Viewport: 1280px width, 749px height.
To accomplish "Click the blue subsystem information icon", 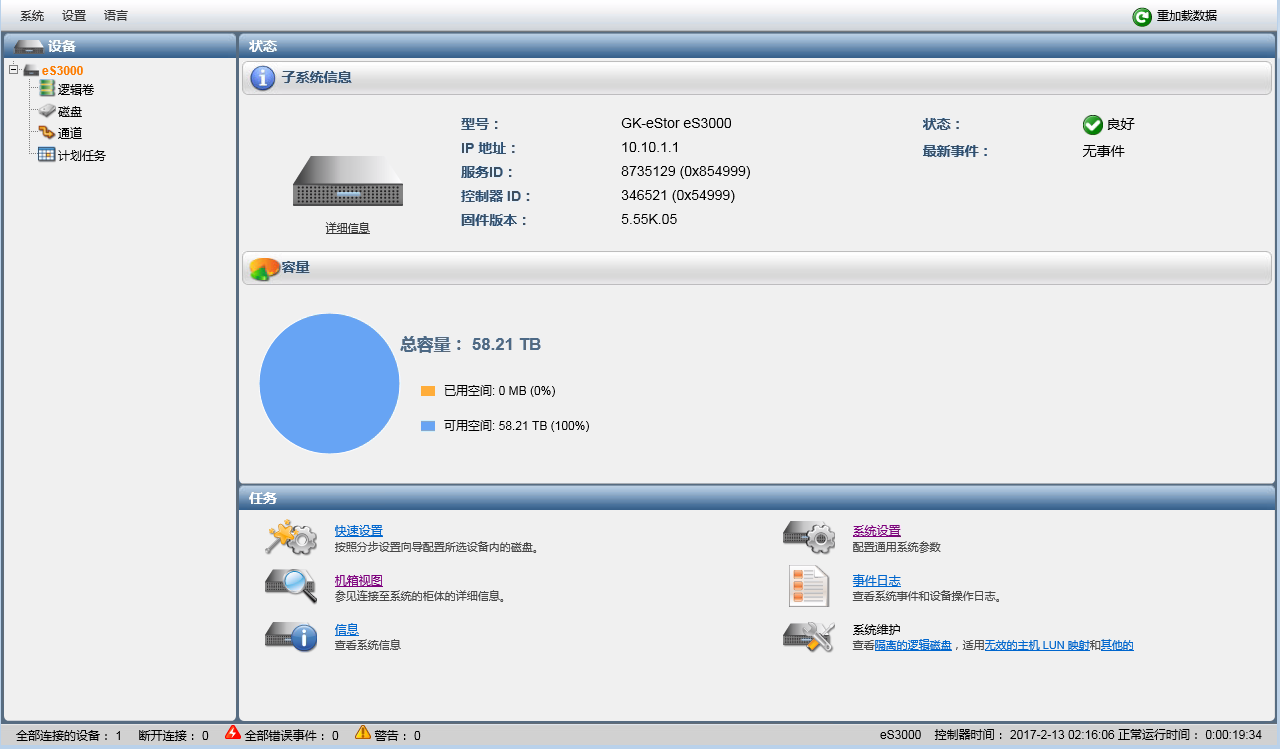I will point(263,78).
